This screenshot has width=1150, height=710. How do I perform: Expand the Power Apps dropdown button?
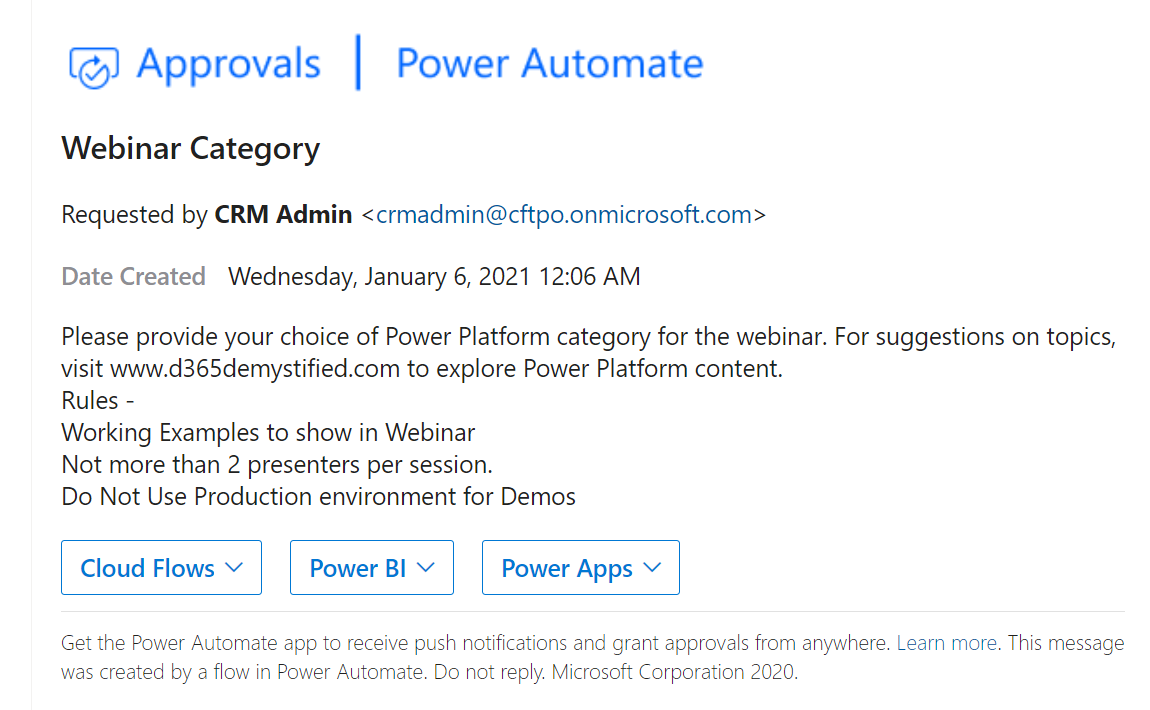[581, 568]
